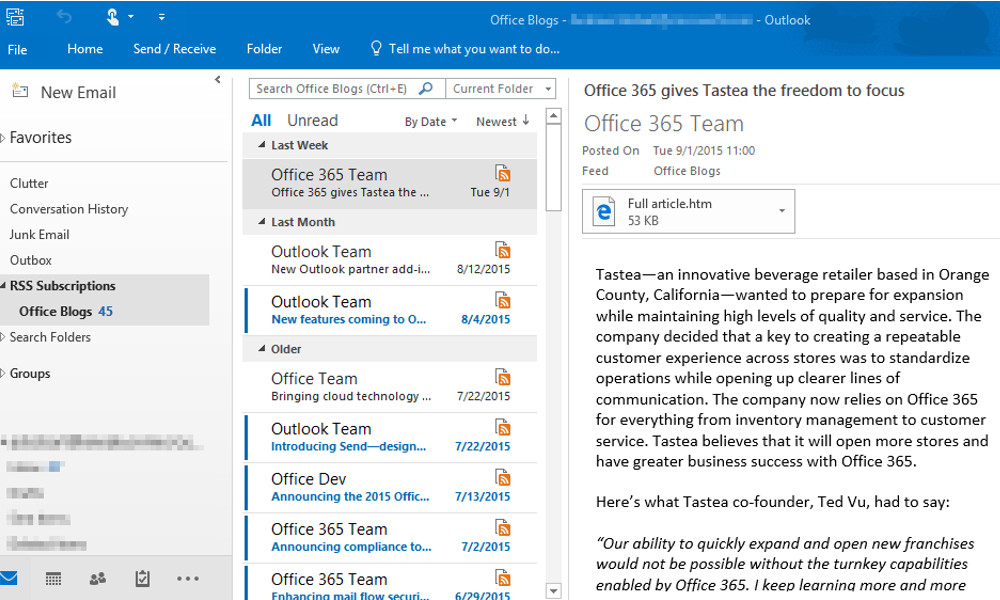
Task: Go to the Outbox folder
Action: click(31, 260)
